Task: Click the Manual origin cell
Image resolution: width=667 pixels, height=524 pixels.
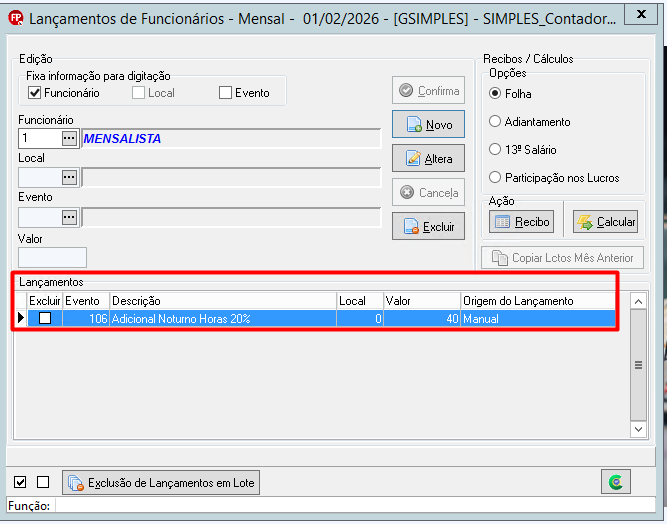Action: click(x=538, y=318)
